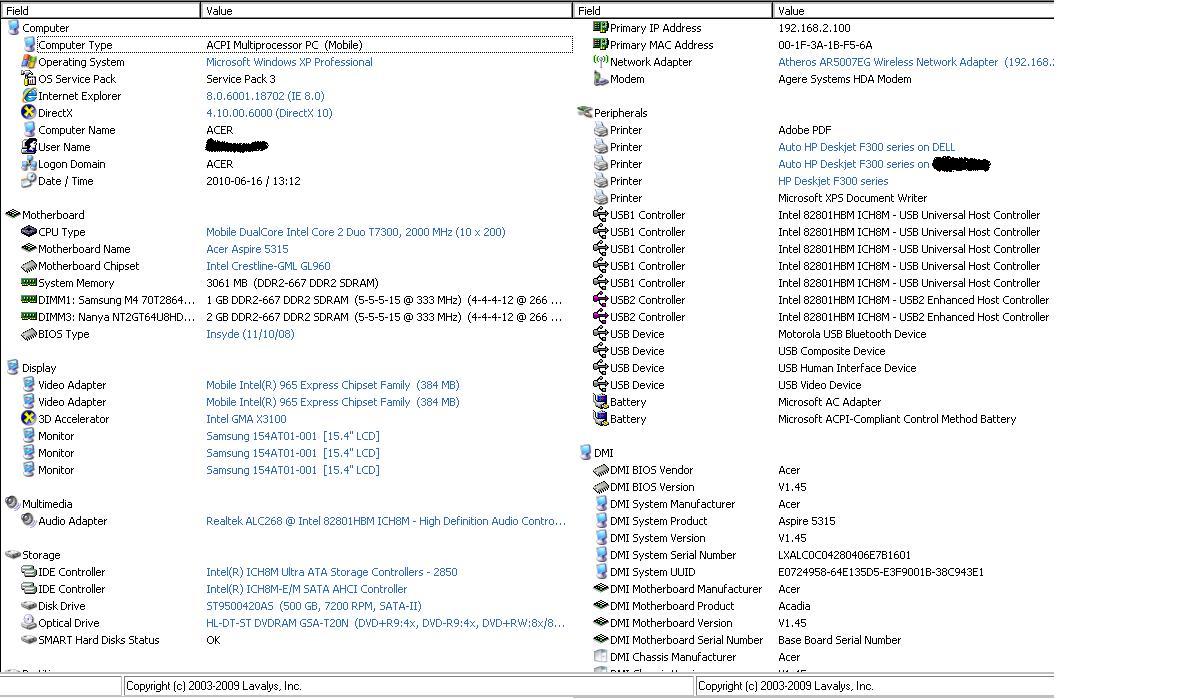This screenshot has width=1190, height=699.
Task: Click the left pane's Field column header
Action: pyautogui.click(x=100, y=11)
